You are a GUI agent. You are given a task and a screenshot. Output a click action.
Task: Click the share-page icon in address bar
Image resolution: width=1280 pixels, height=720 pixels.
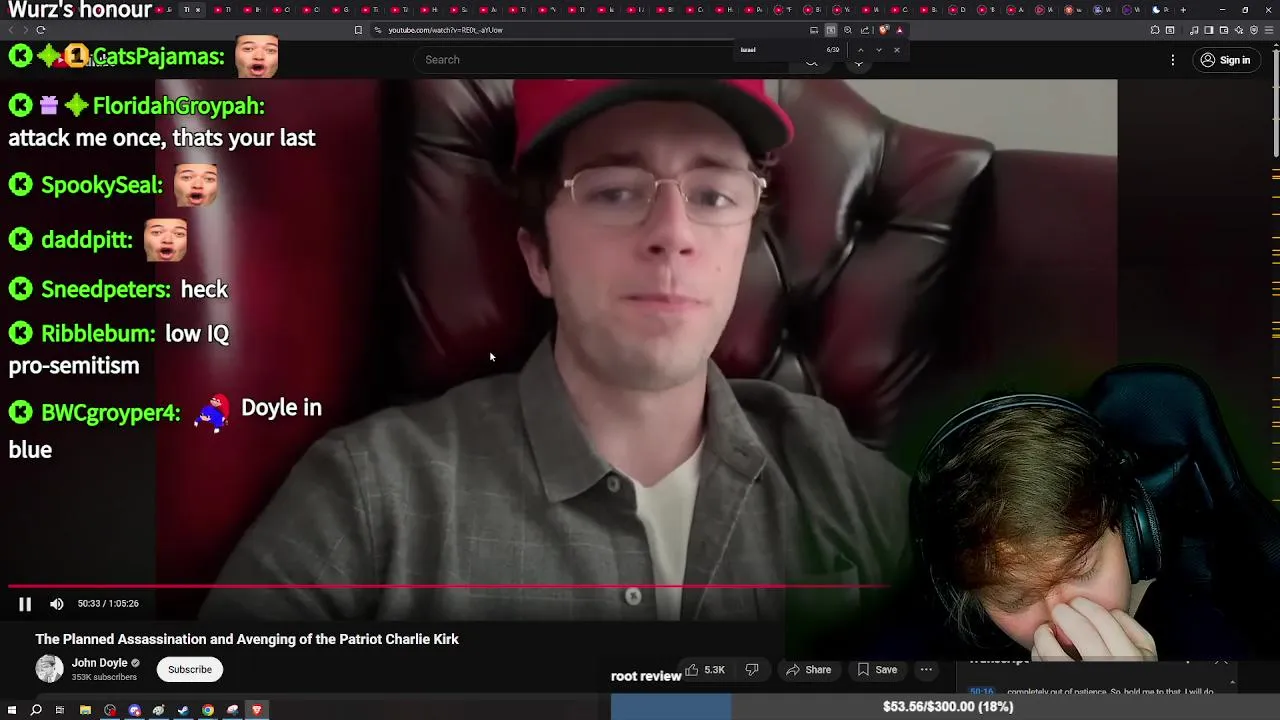pos(865,30)
